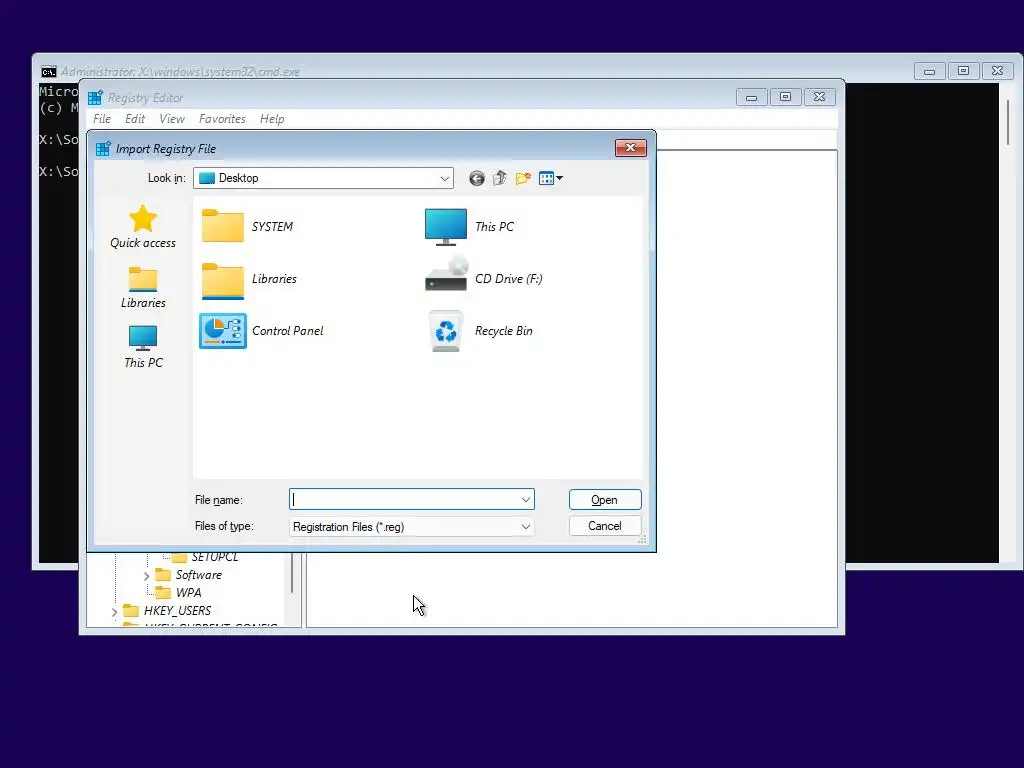This screenshot has width=1024, height=768.
Task: Open Registry Editor Favorites menu
Action: 222,119
